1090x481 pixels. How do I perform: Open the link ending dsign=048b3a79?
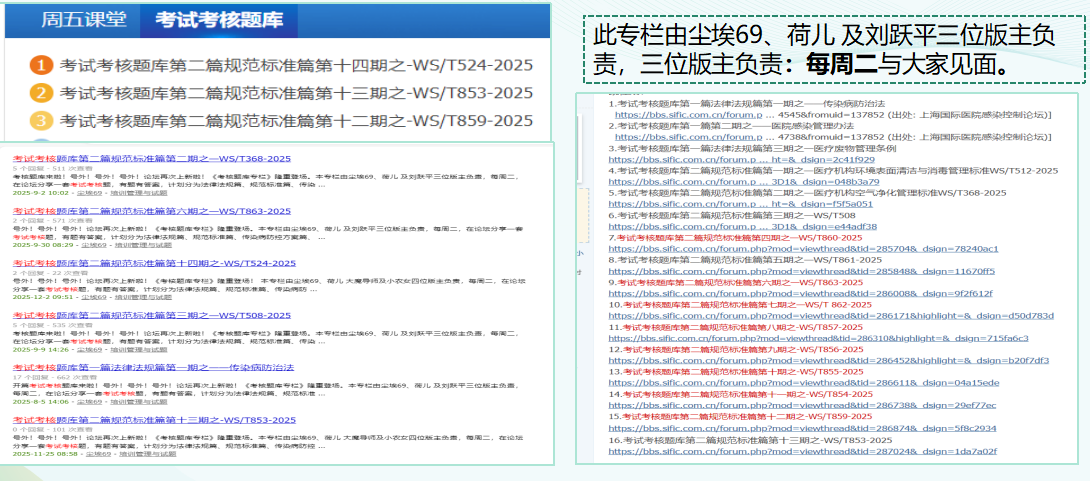[x=744, y=181]
